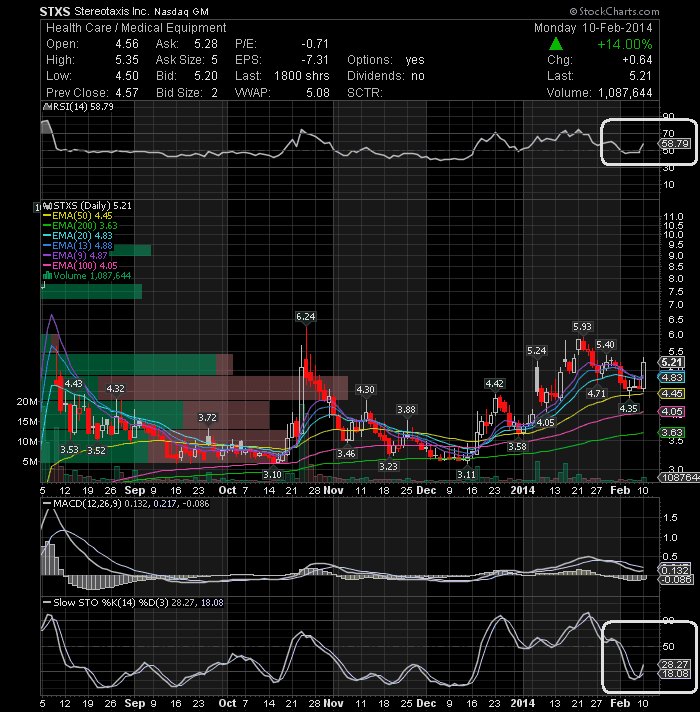Click the cyan 4.83 EMA axis tag

[x=672, y=377]
